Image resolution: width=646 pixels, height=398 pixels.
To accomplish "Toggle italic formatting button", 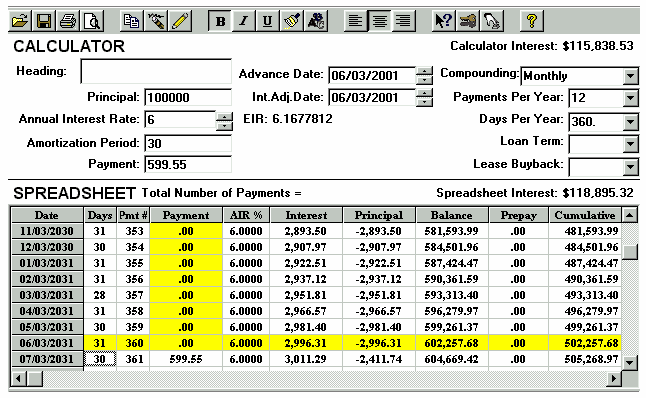I will point(244,21).
